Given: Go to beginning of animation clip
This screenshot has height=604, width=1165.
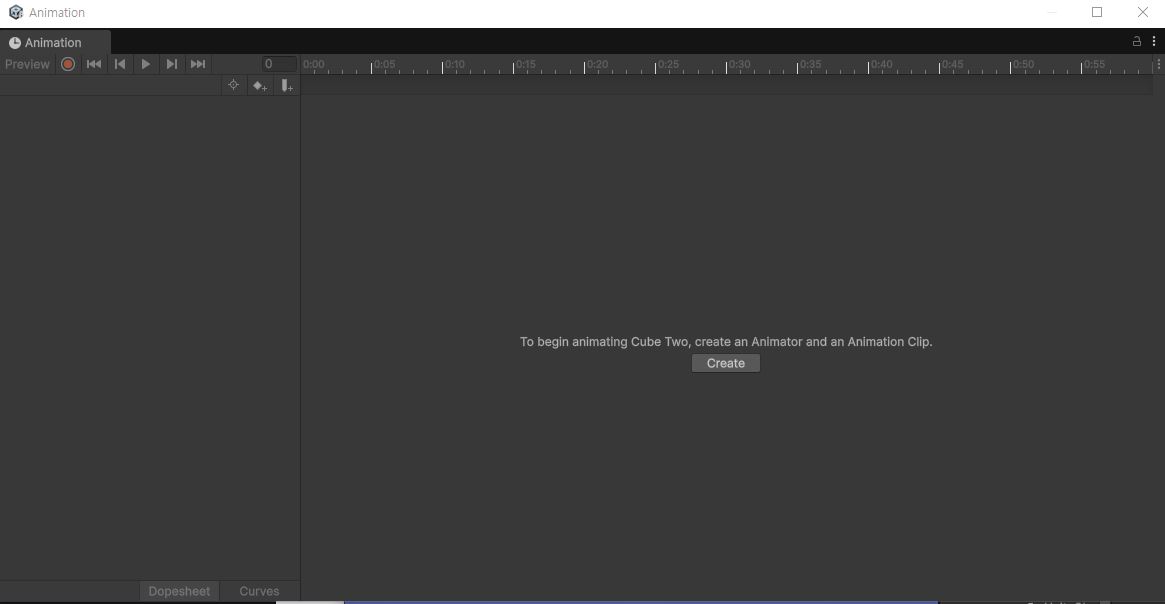Looking at the screenshot, I should click(94, 64).
